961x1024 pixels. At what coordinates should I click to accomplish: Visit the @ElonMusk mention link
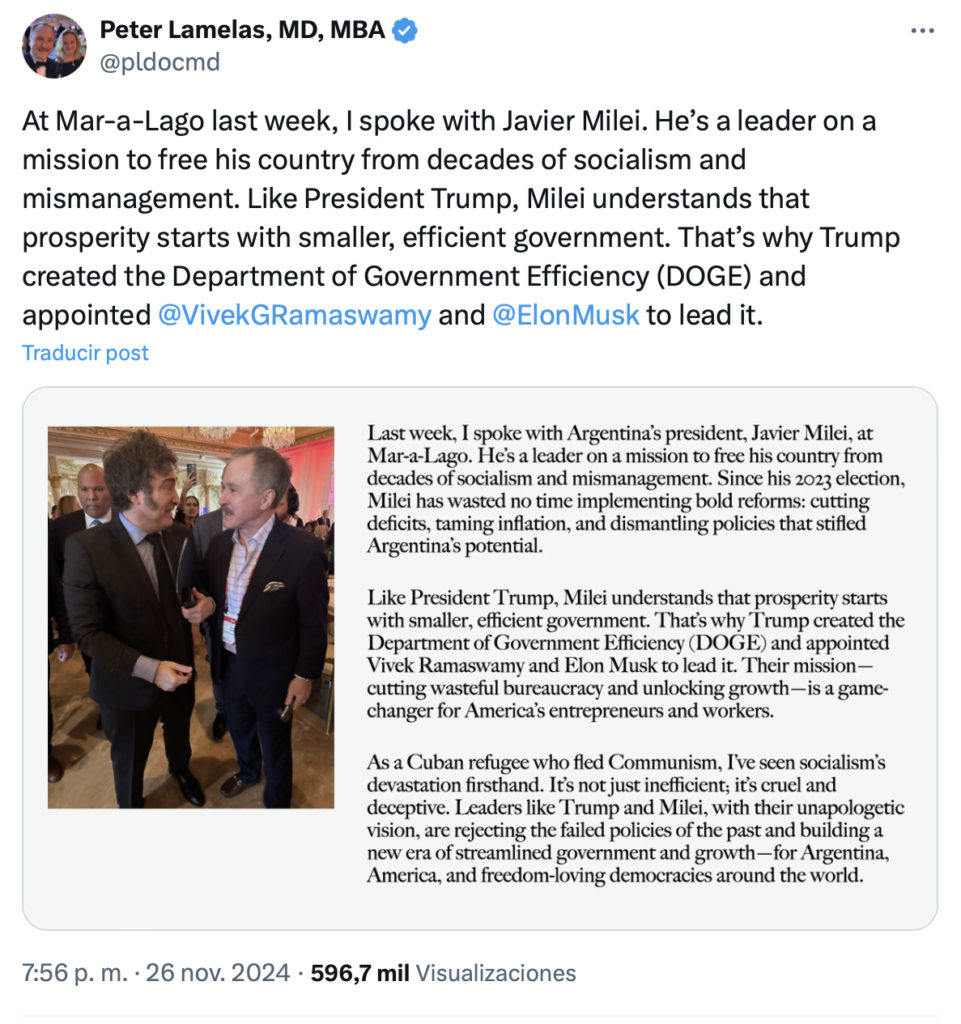click(566, 315)
